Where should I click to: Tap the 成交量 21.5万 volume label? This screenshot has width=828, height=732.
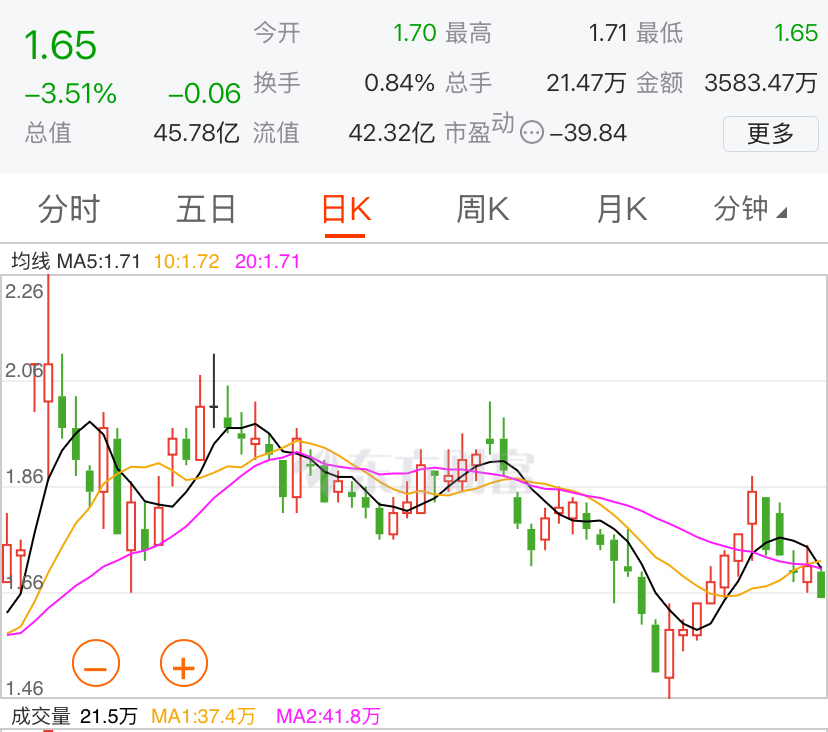click(74, 717)
